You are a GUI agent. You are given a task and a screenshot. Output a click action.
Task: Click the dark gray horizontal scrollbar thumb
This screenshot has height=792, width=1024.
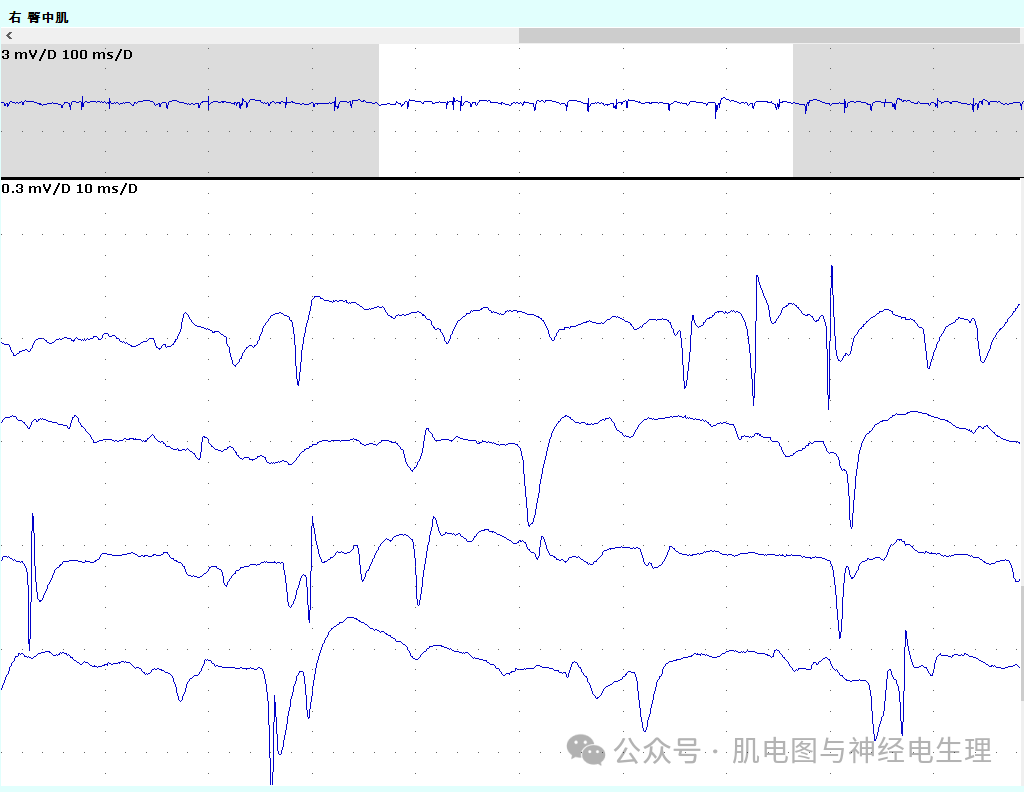point(768,35)
